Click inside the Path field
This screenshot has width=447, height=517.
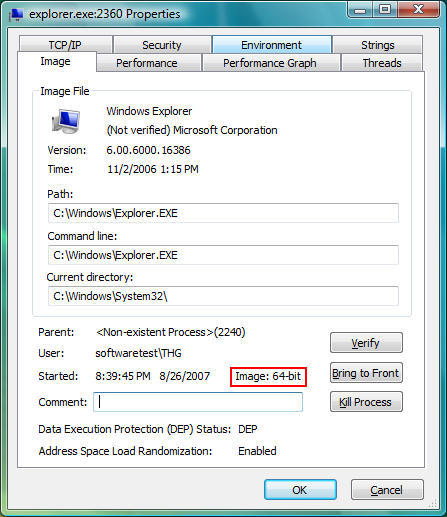tap(223, 213)
